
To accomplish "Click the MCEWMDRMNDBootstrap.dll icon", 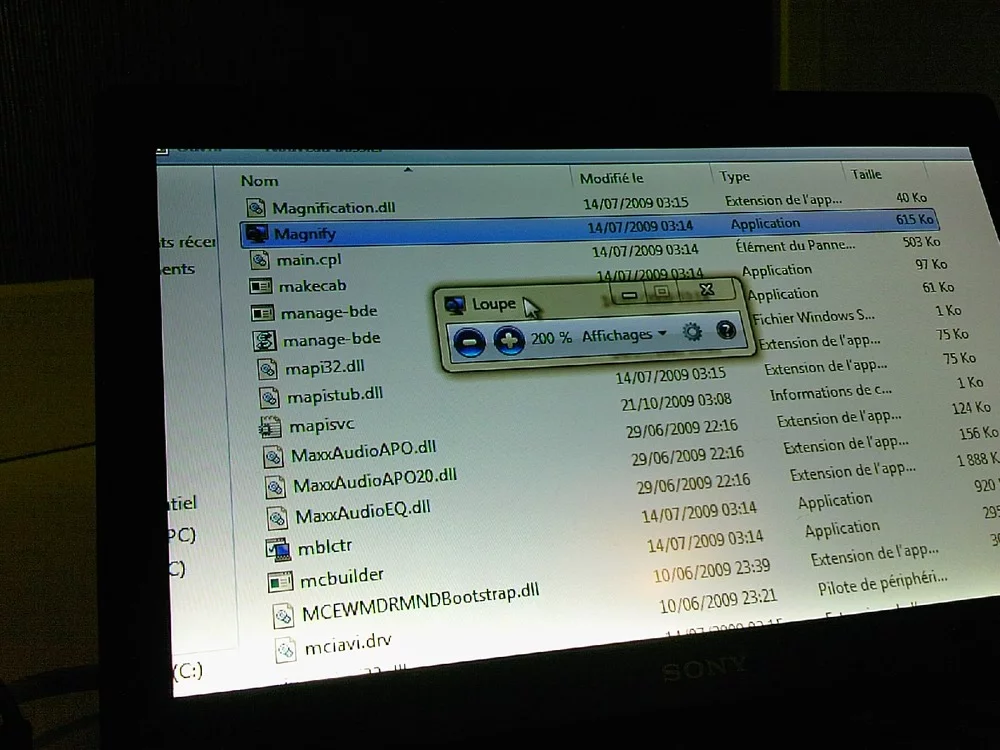I will point(283,615).
